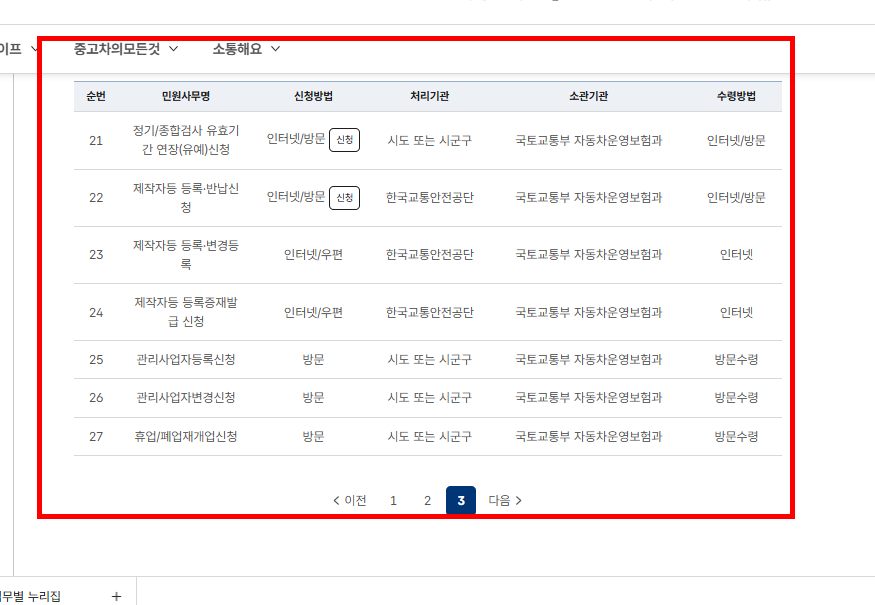Click the 신청 button for 제작자동 등록·반납신청
Image resolution: width=875 pixels, height=605 pixels.
click(344, 198)
